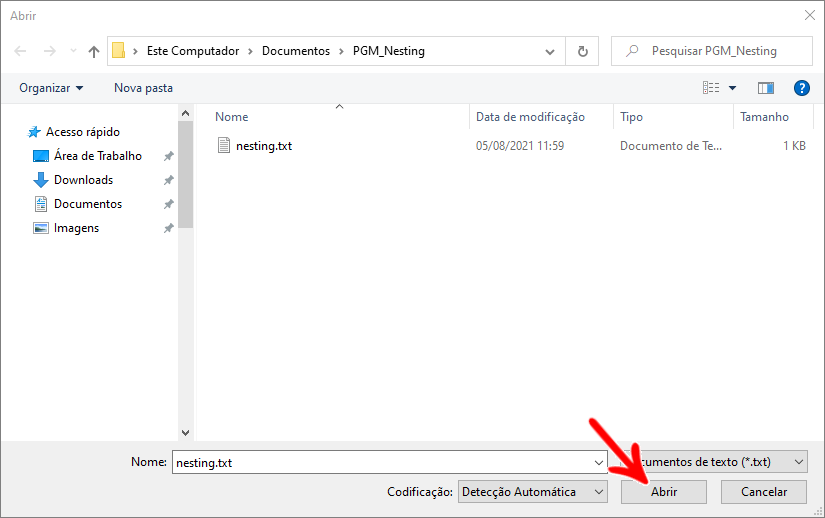
Task: Sort by Data de modificação column
Action: pos(530,117)
